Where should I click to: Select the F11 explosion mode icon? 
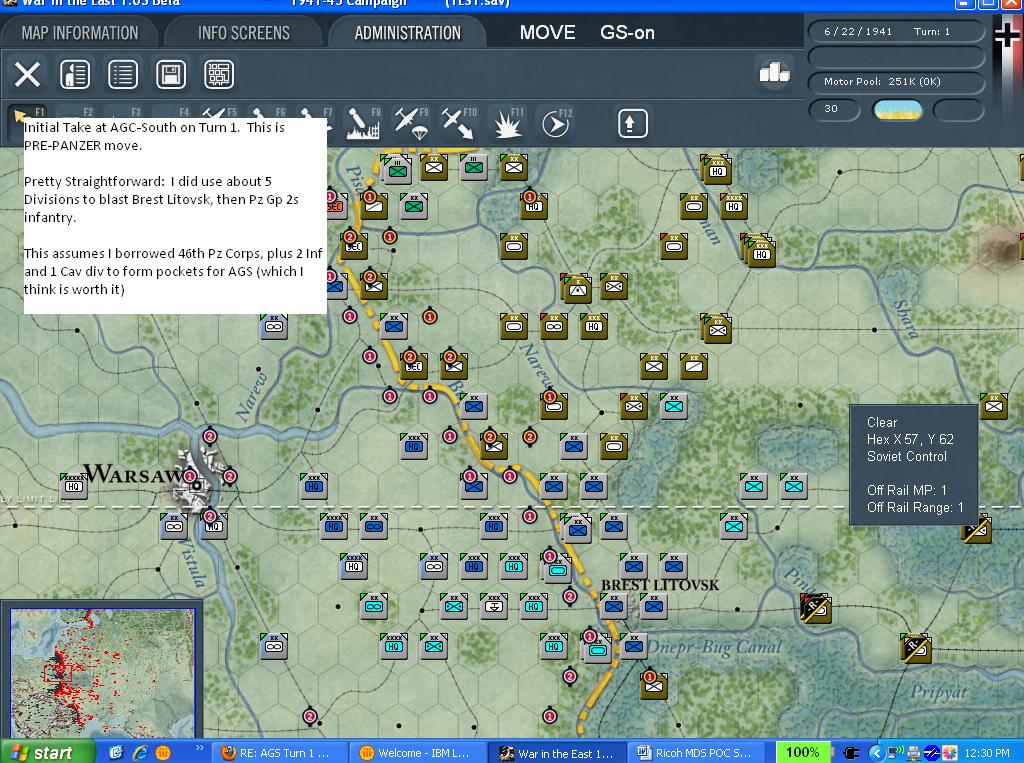(x=507, y=123)
